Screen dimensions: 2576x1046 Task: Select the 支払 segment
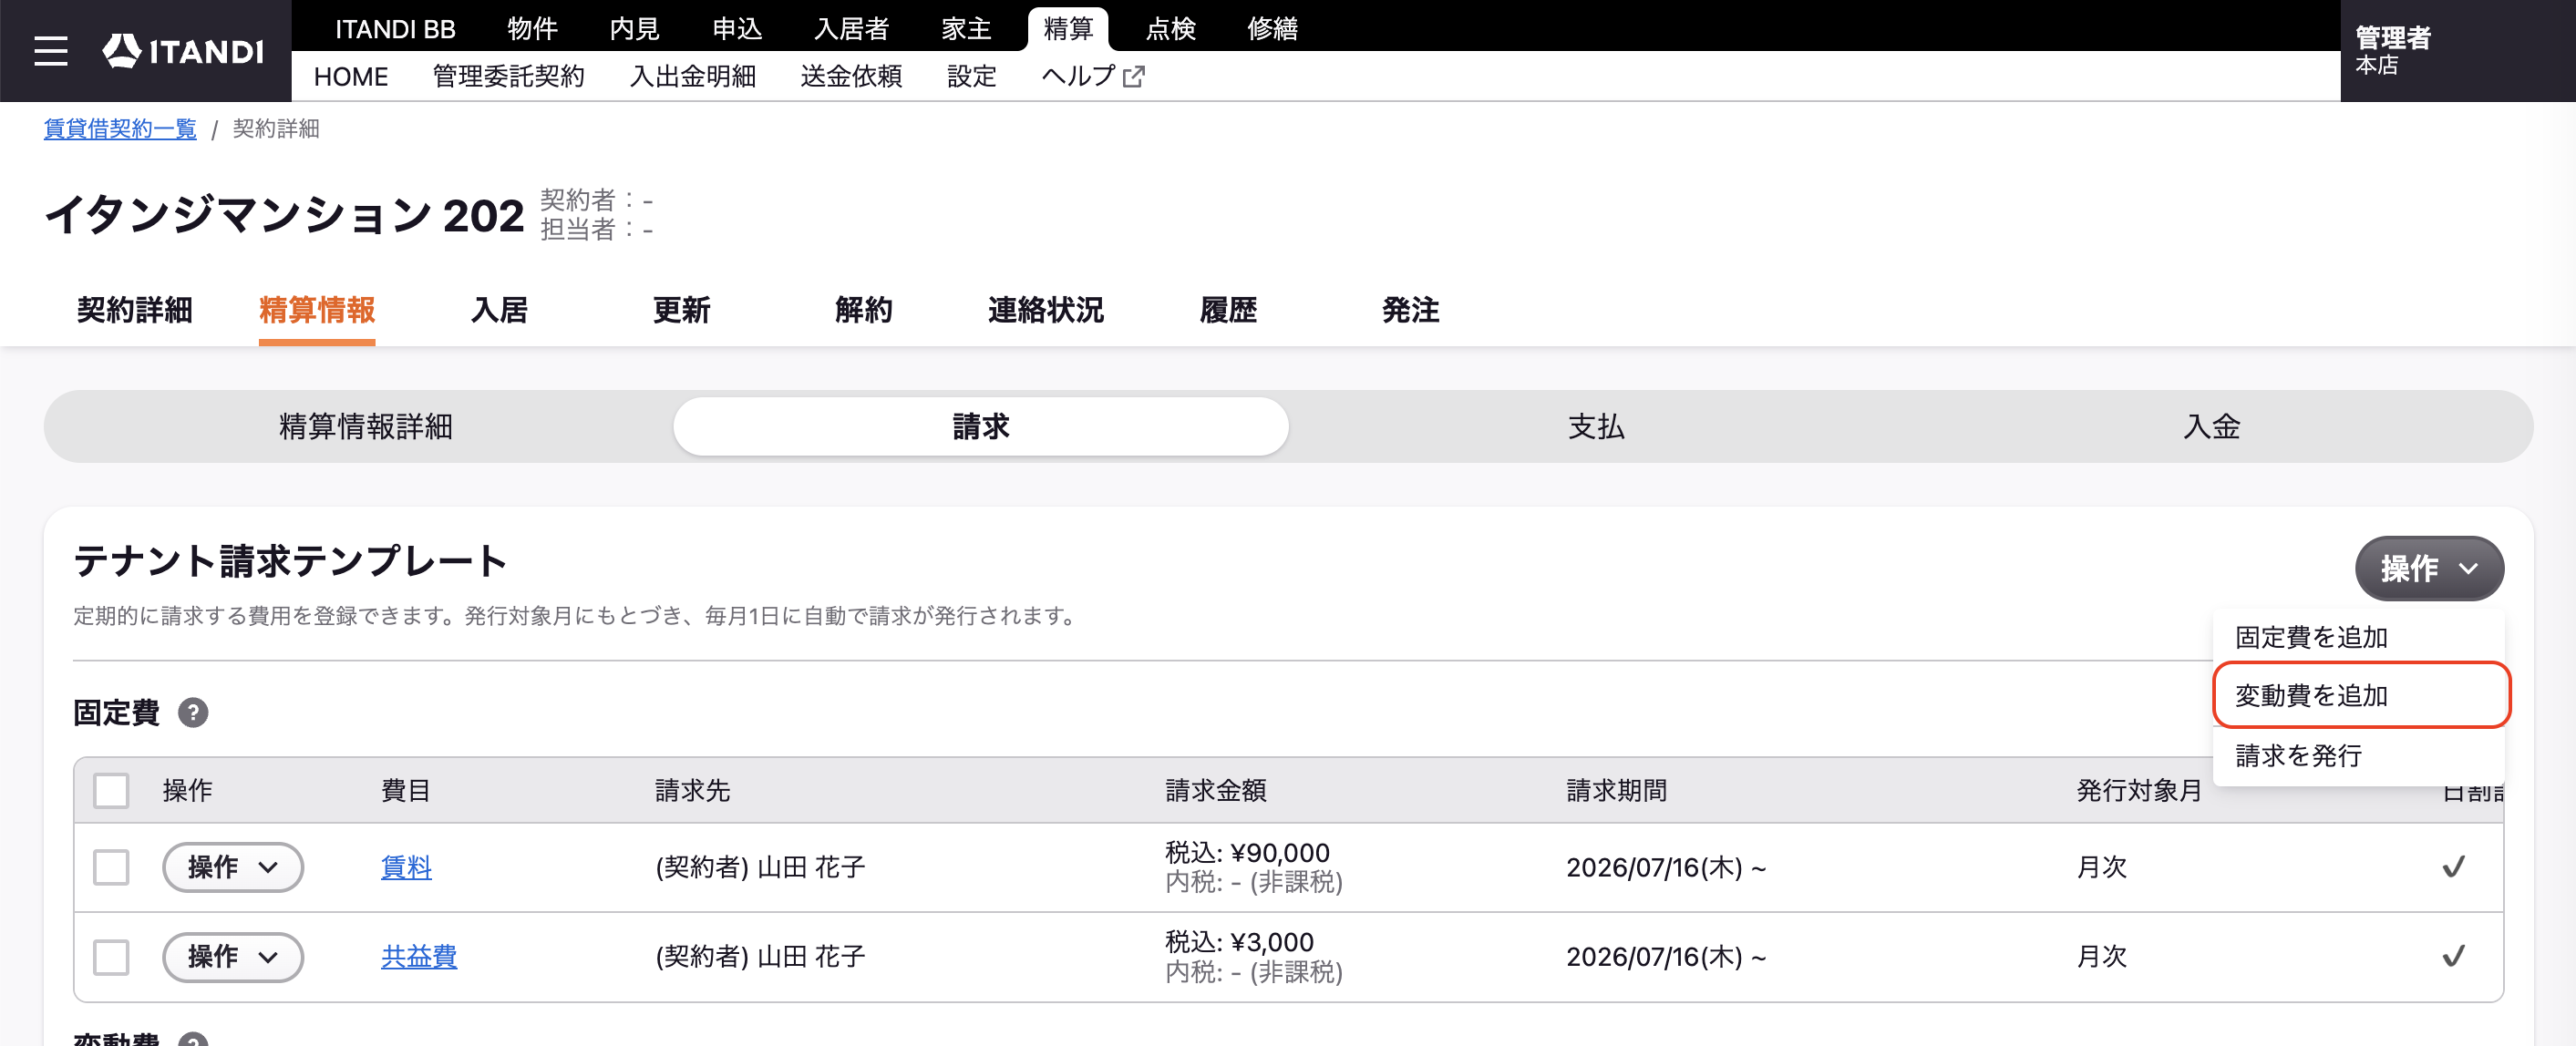point(1596,426)
